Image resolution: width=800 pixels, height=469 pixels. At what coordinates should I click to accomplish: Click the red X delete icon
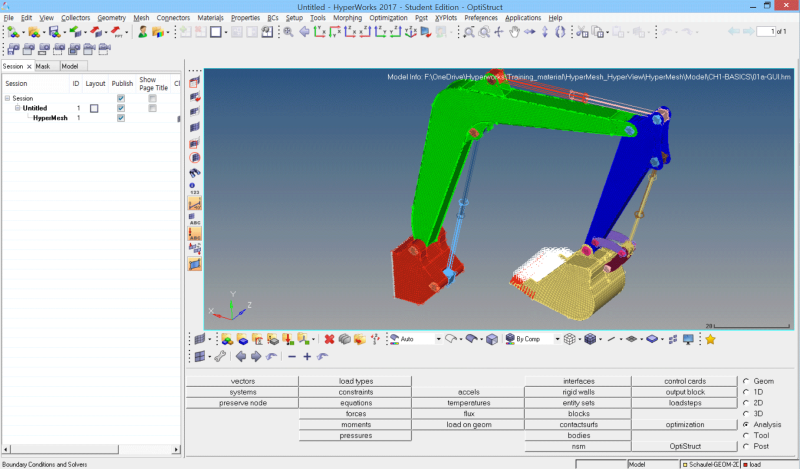point(330,339)
